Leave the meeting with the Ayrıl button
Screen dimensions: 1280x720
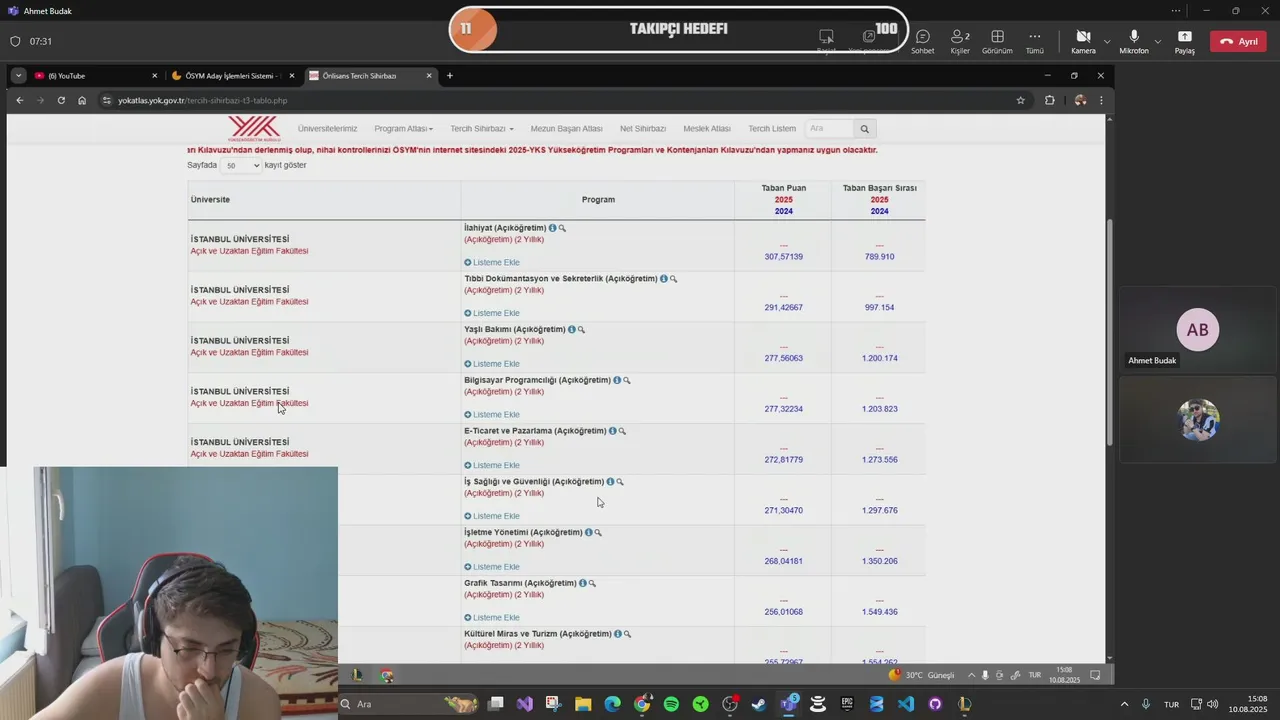click(x=1238, y=41)
